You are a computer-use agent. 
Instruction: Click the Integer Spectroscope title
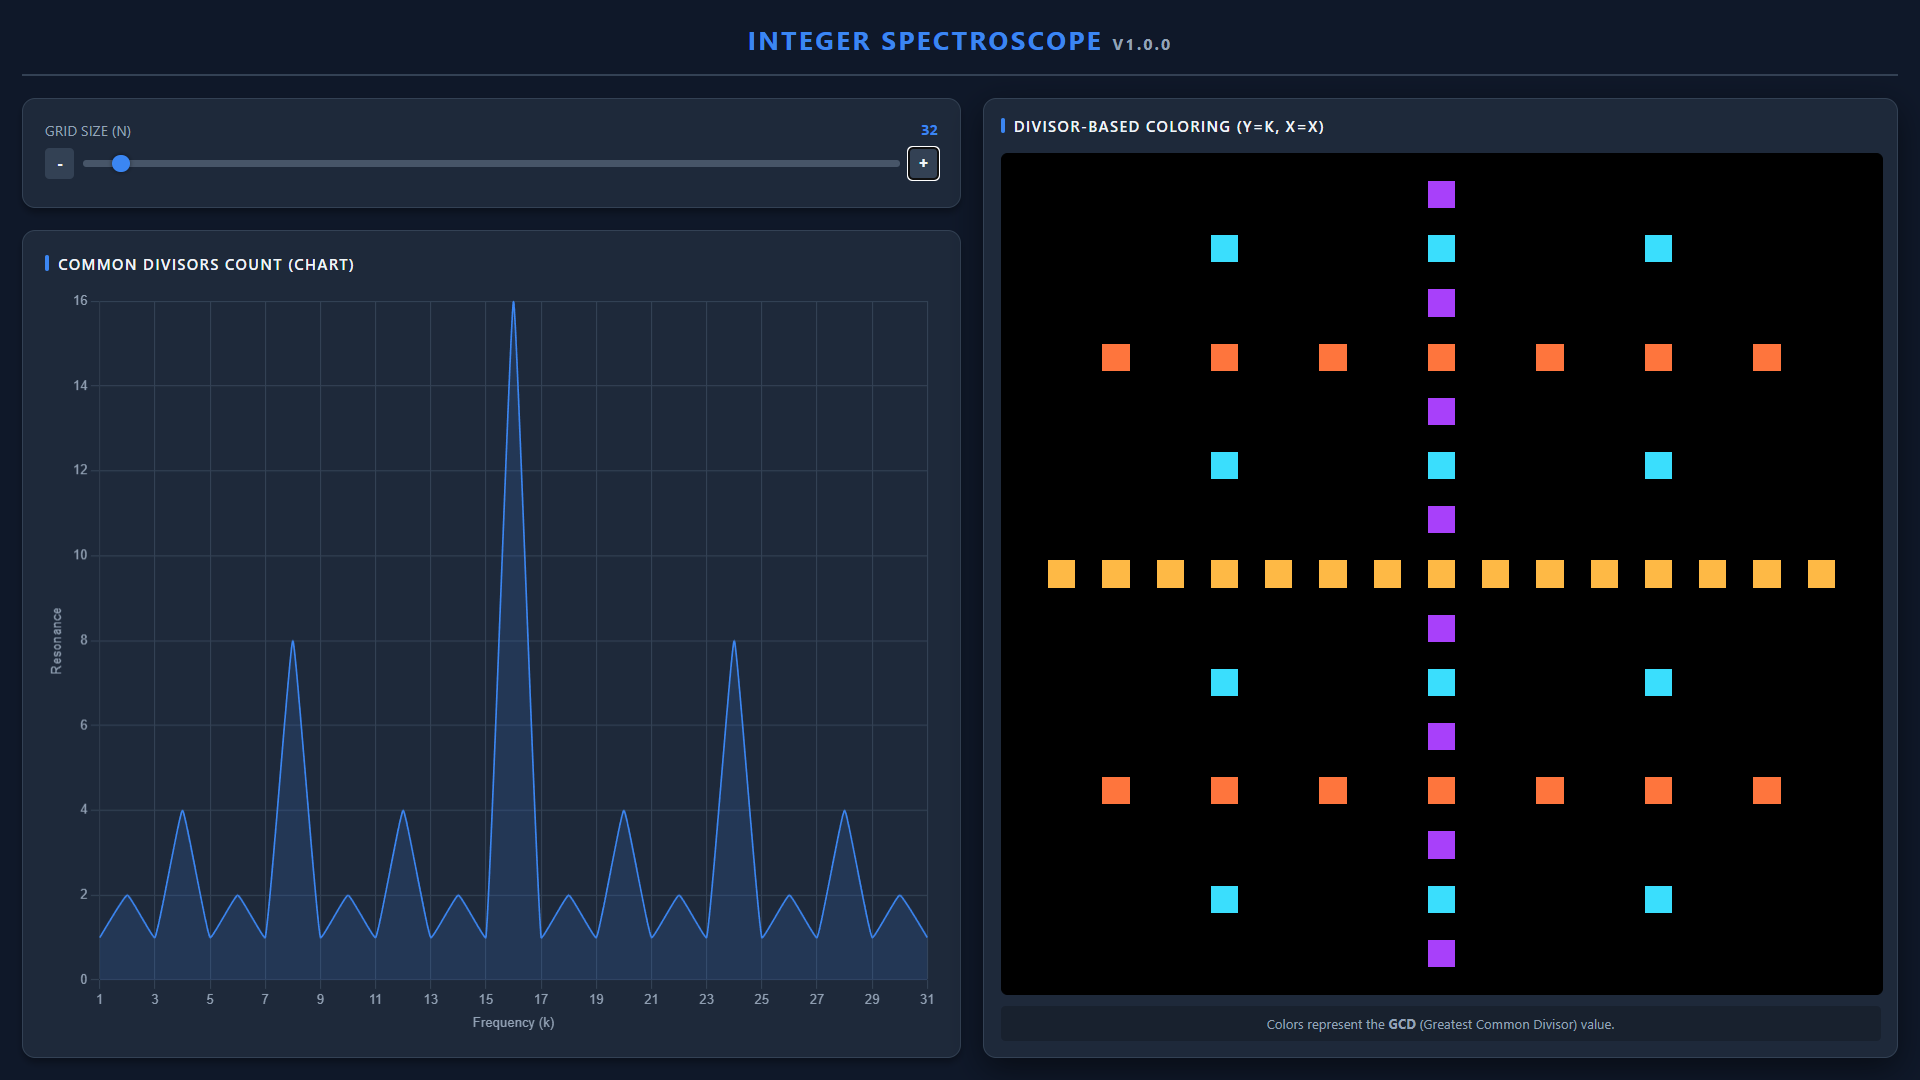pos(924,41)
